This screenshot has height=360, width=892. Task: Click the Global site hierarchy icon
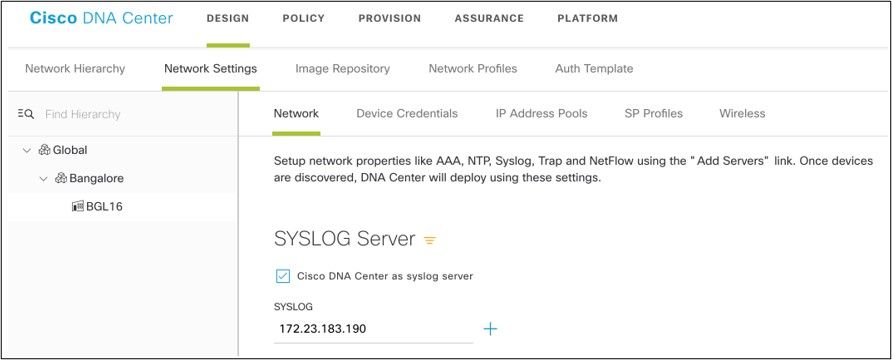click(x=44, y=150)
